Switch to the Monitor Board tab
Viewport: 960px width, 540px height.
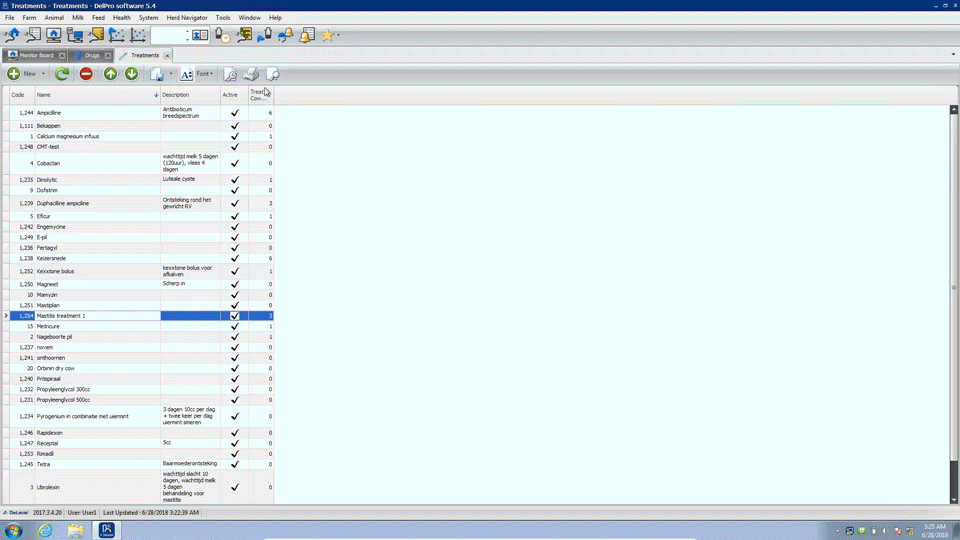[x=36, y=55]
